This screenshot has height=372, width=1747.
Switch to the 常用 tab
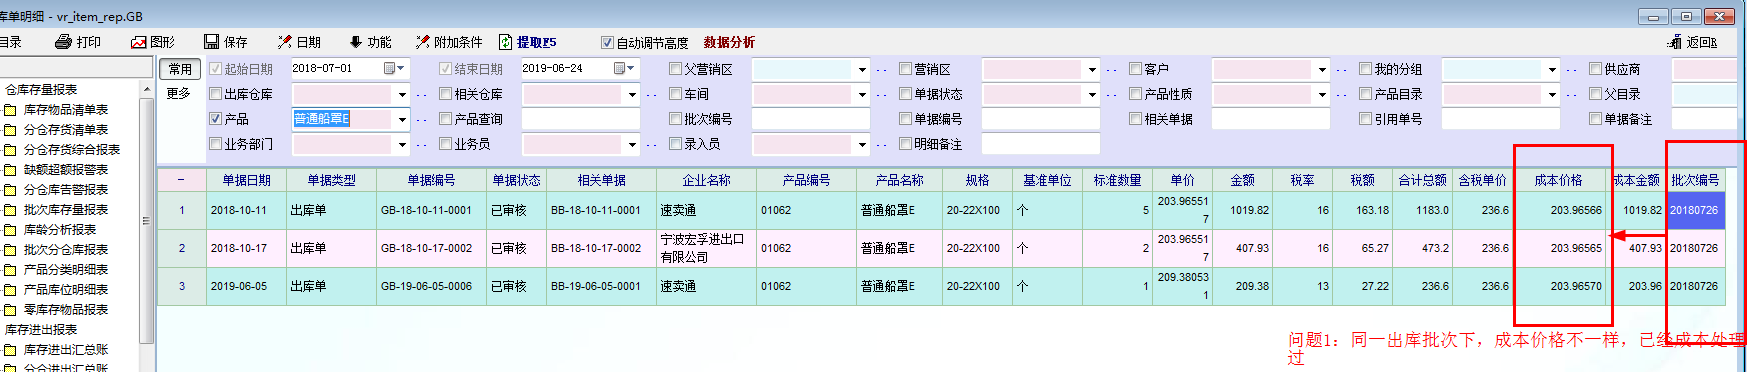tap(180, 69)
